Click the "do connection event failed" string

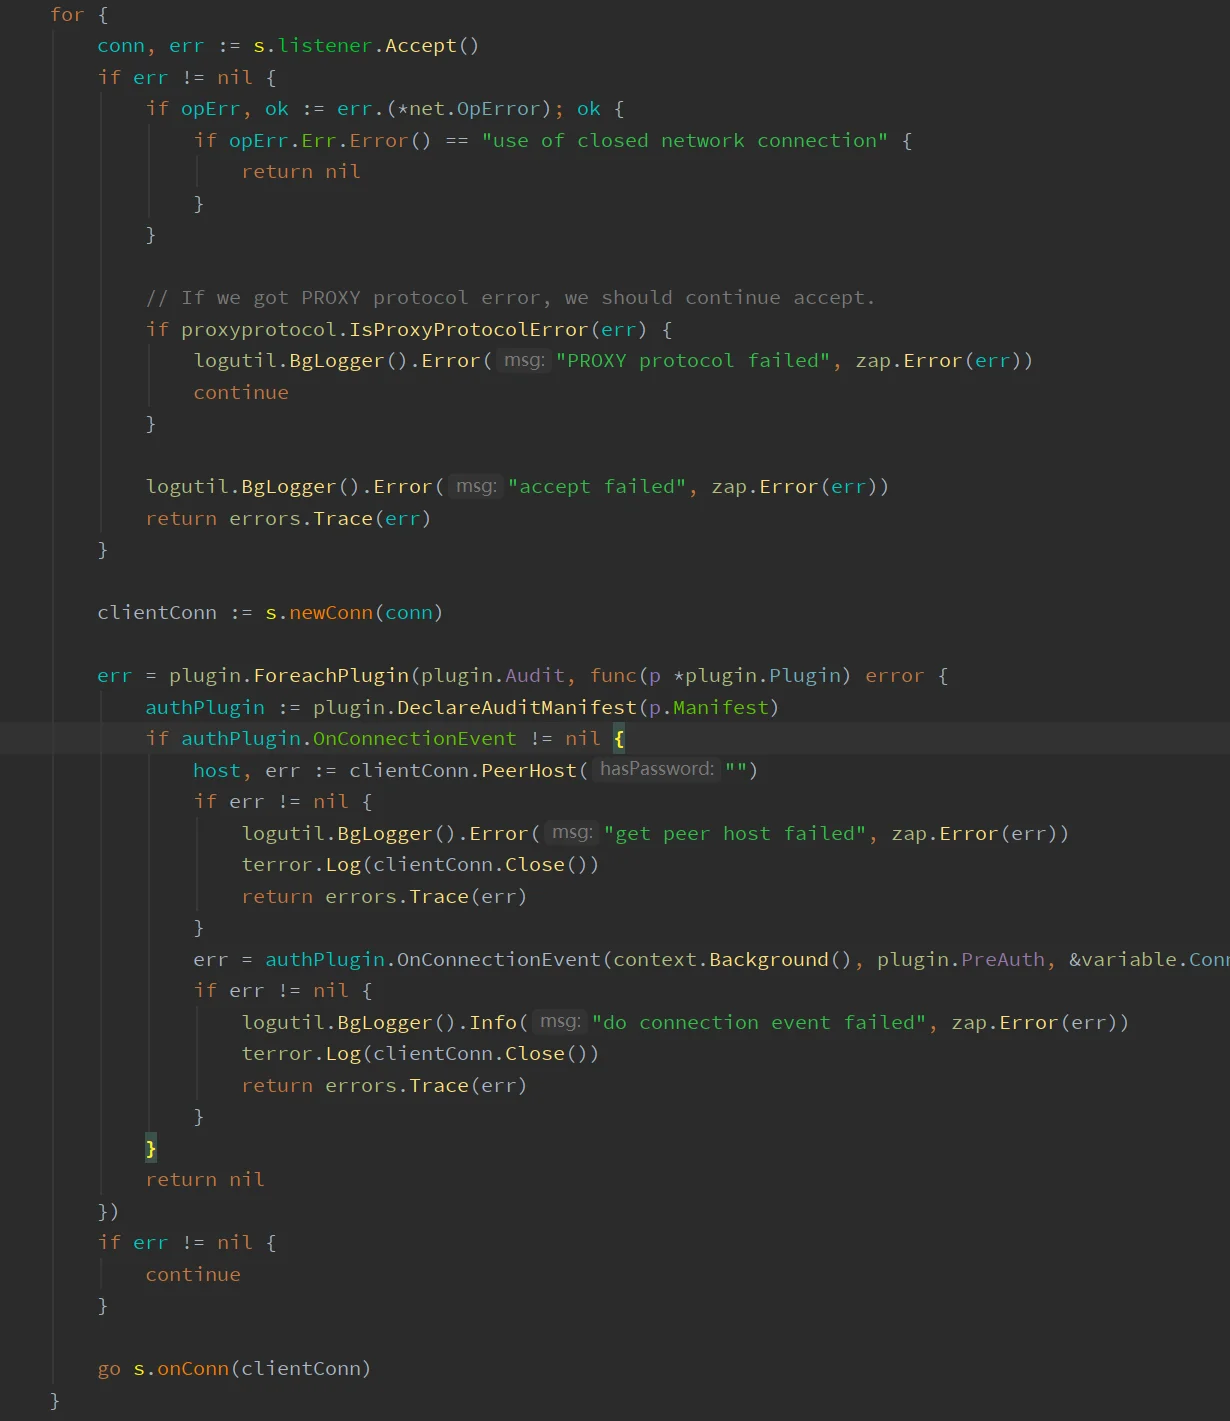pos(759,1023)
